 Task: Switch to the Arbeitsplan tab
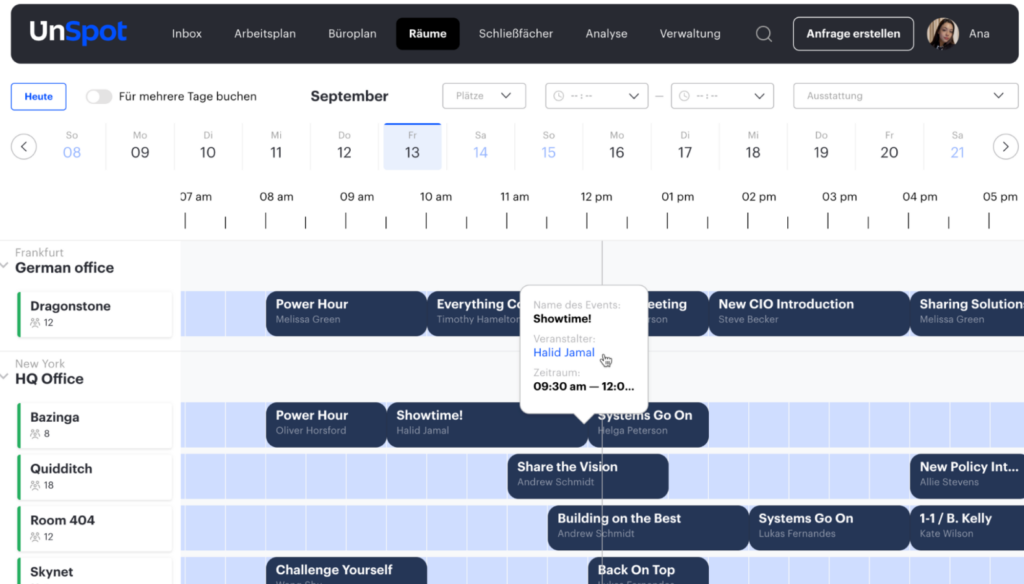click(265, 34)
